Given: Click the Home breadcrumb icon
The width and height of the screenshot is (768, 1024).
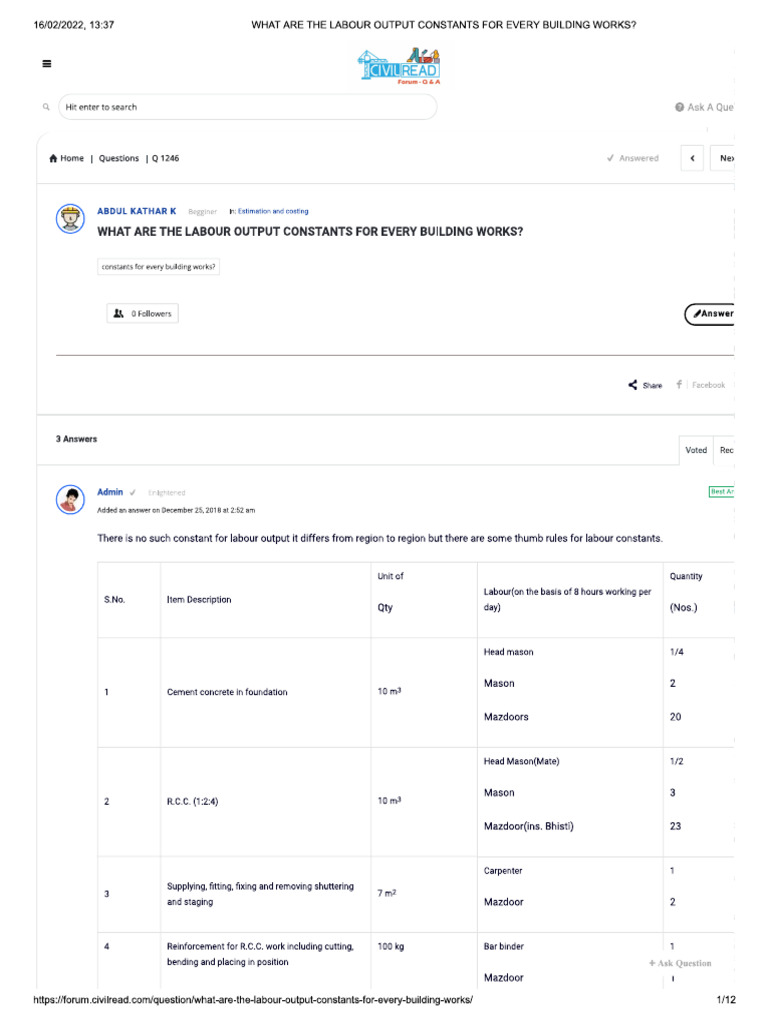Looking at the screenshot, I should (x=53, y=158).
